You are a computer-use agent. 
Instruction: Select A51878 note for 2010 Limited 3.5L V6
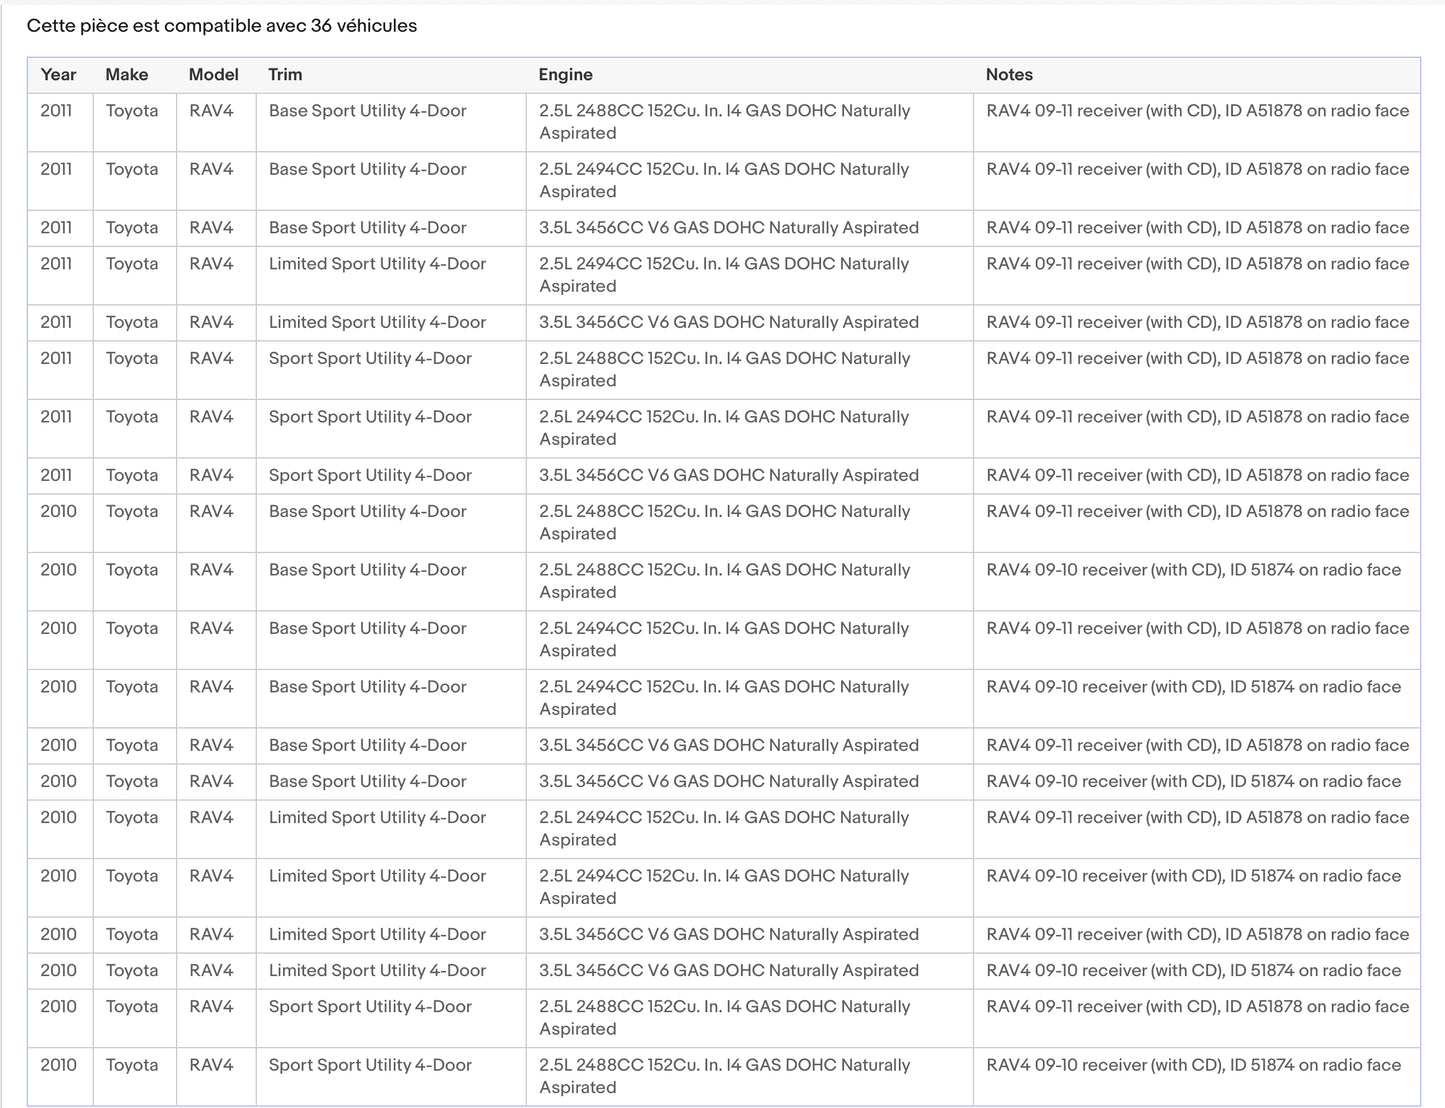pyautogui.click(x=1197, y=934)
